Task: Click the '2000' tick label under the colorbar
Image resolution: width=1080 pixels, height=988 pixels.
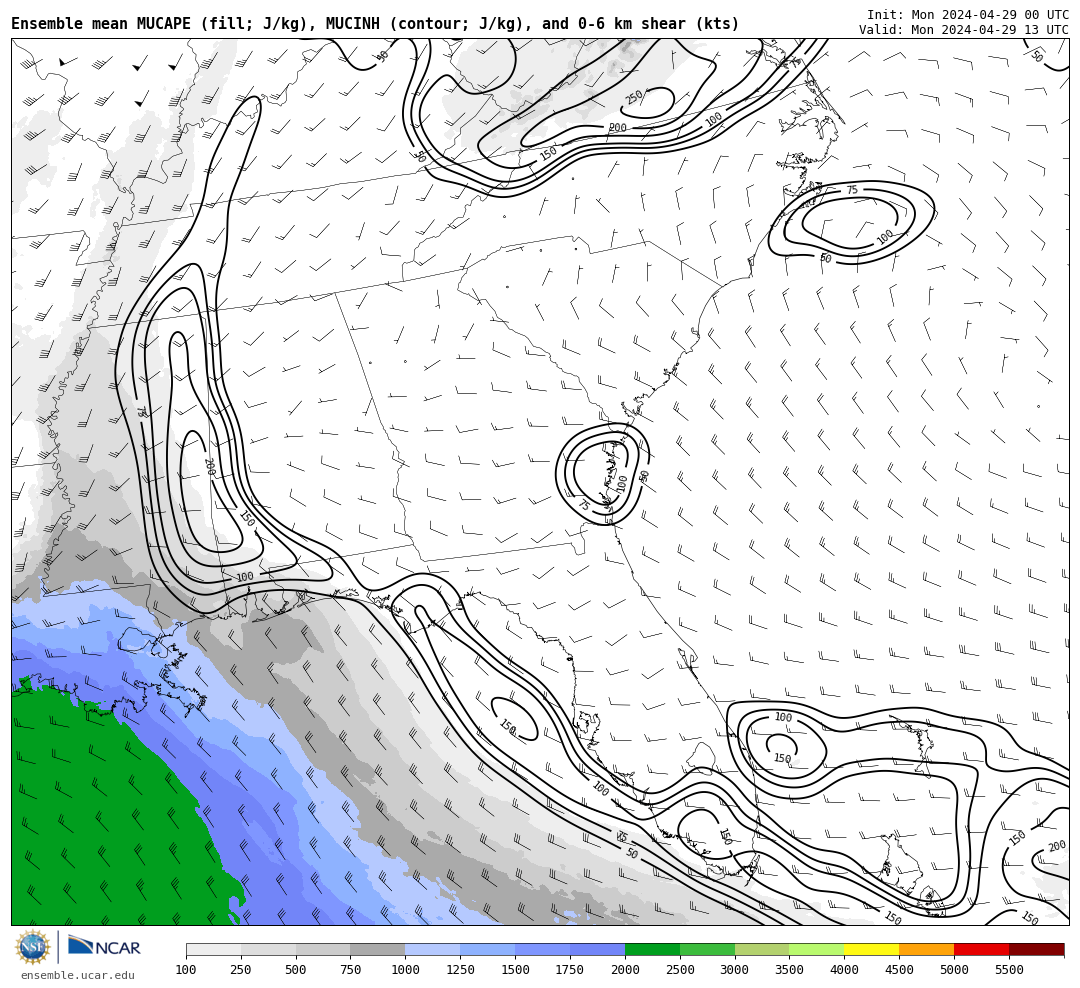Action: [x=625, y=970]
